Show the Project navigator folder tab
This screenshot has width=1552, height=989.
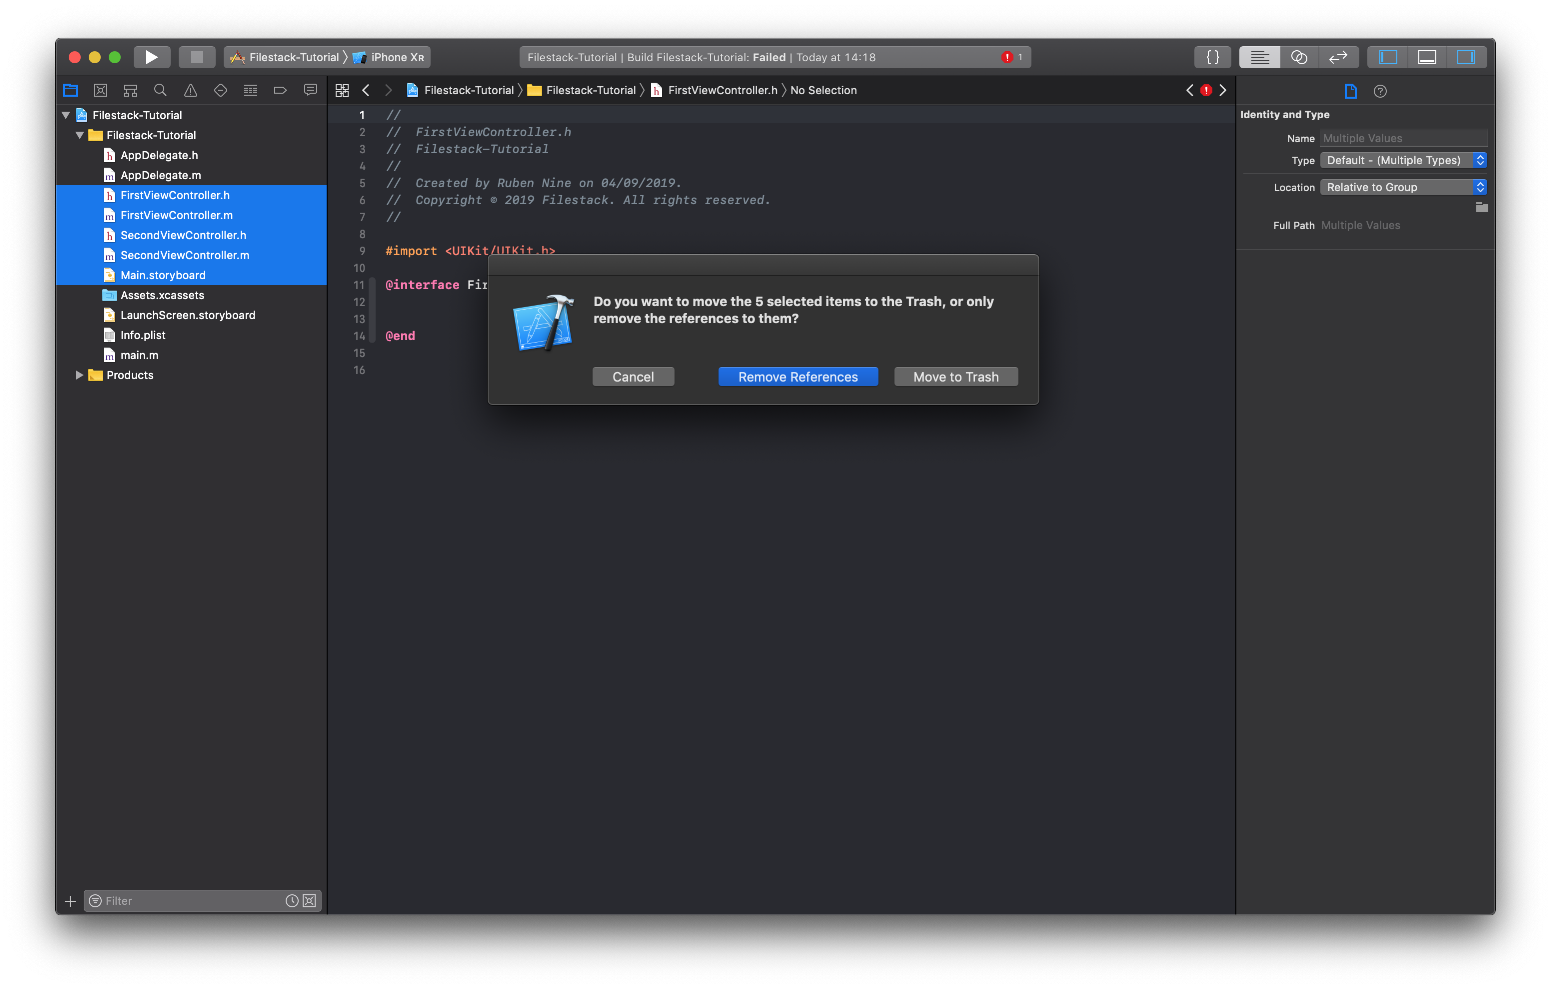coord(71,90)
